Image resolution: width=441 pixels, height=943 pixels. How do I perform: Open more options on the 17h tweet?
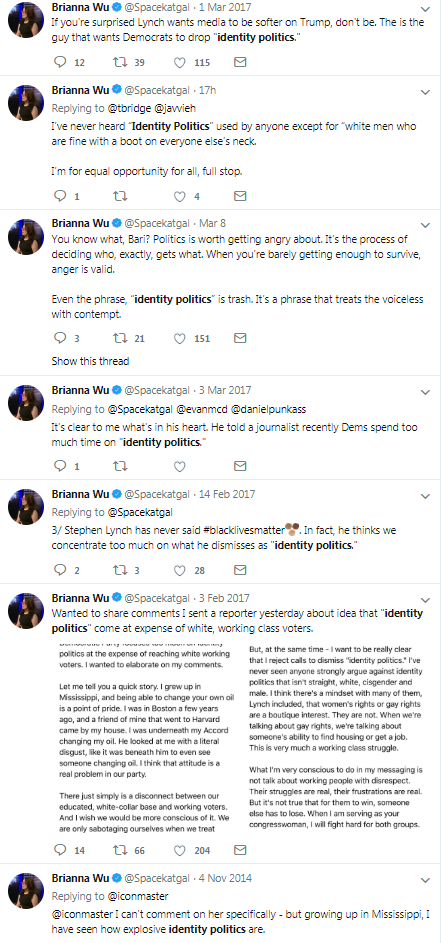tap(425, 93)
